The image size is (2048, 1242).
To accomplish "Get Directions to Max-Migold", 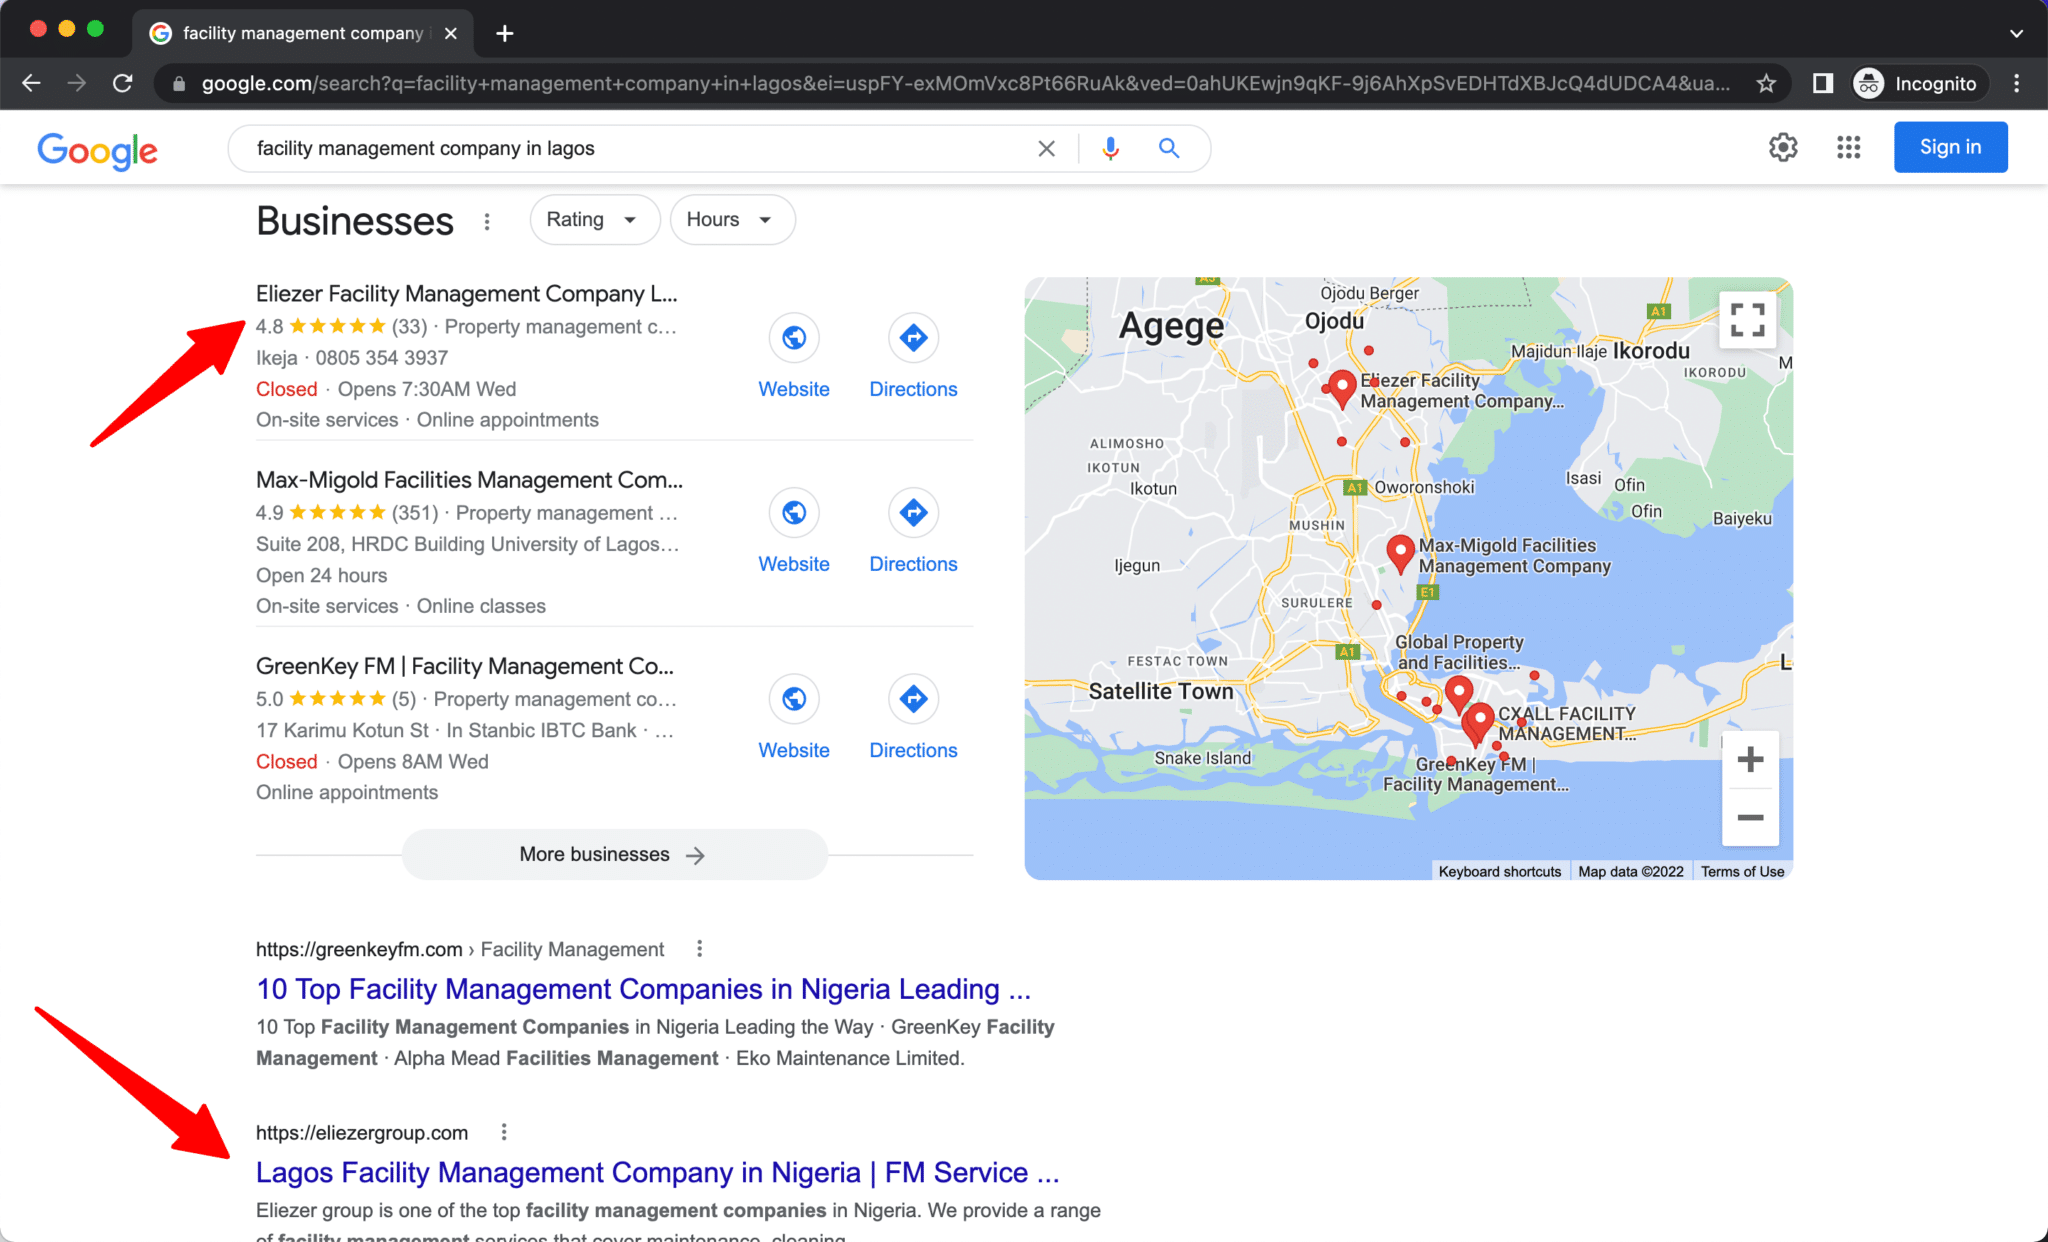I will click(x=913, y=512).
